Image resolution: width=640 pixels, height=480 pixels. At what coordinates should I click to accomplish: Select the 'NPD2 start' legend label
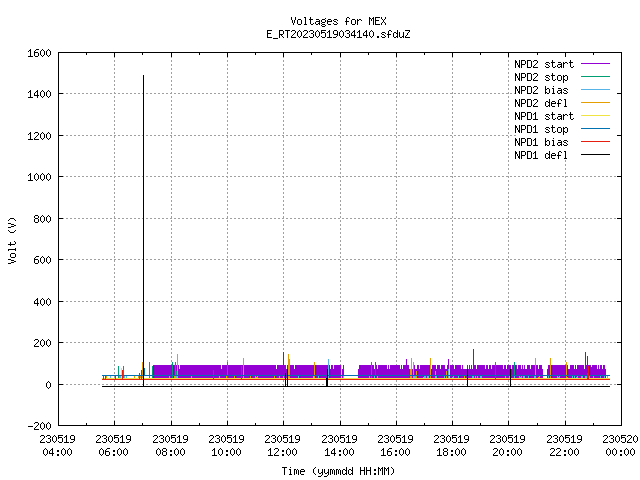[544, 64]
